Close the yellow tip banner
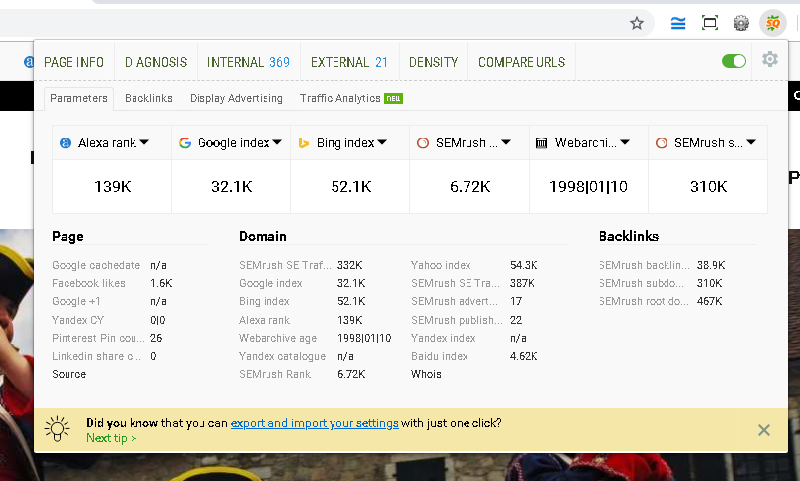The width and height of the screenshot is (800, 481). point(763,430)
